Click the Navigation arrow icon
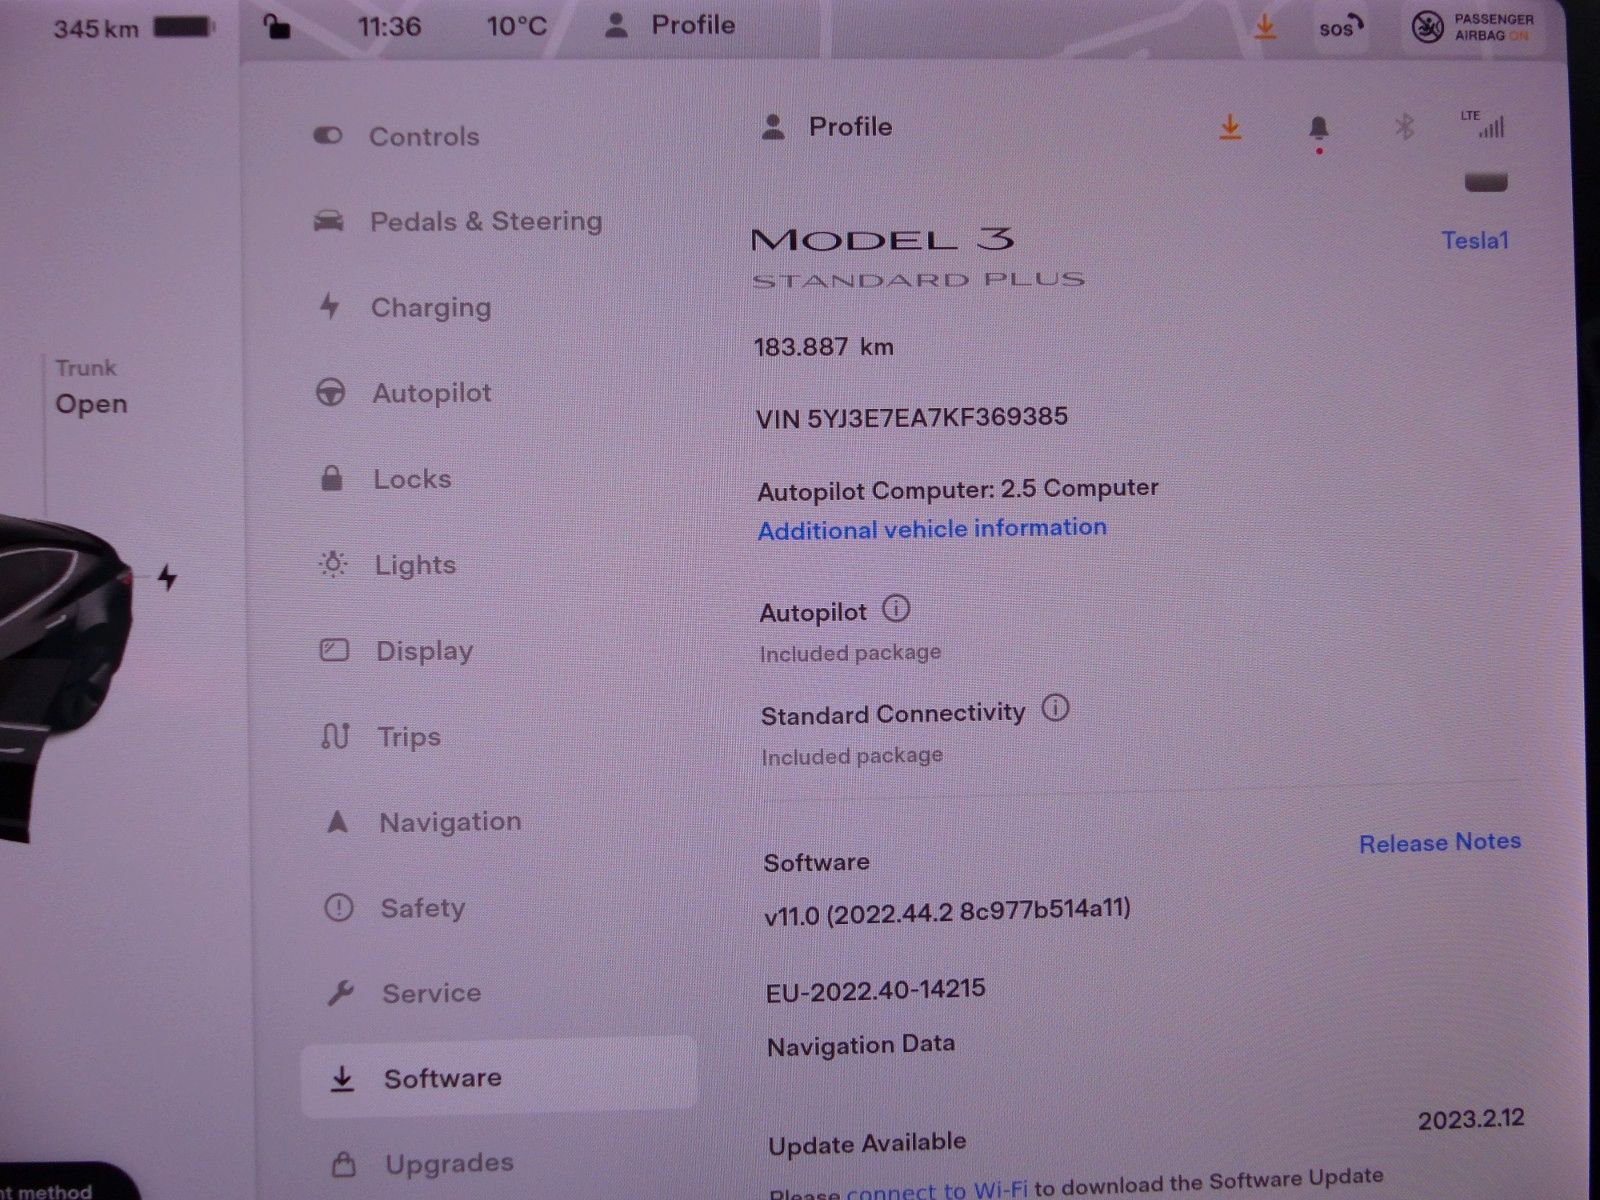 338,822
